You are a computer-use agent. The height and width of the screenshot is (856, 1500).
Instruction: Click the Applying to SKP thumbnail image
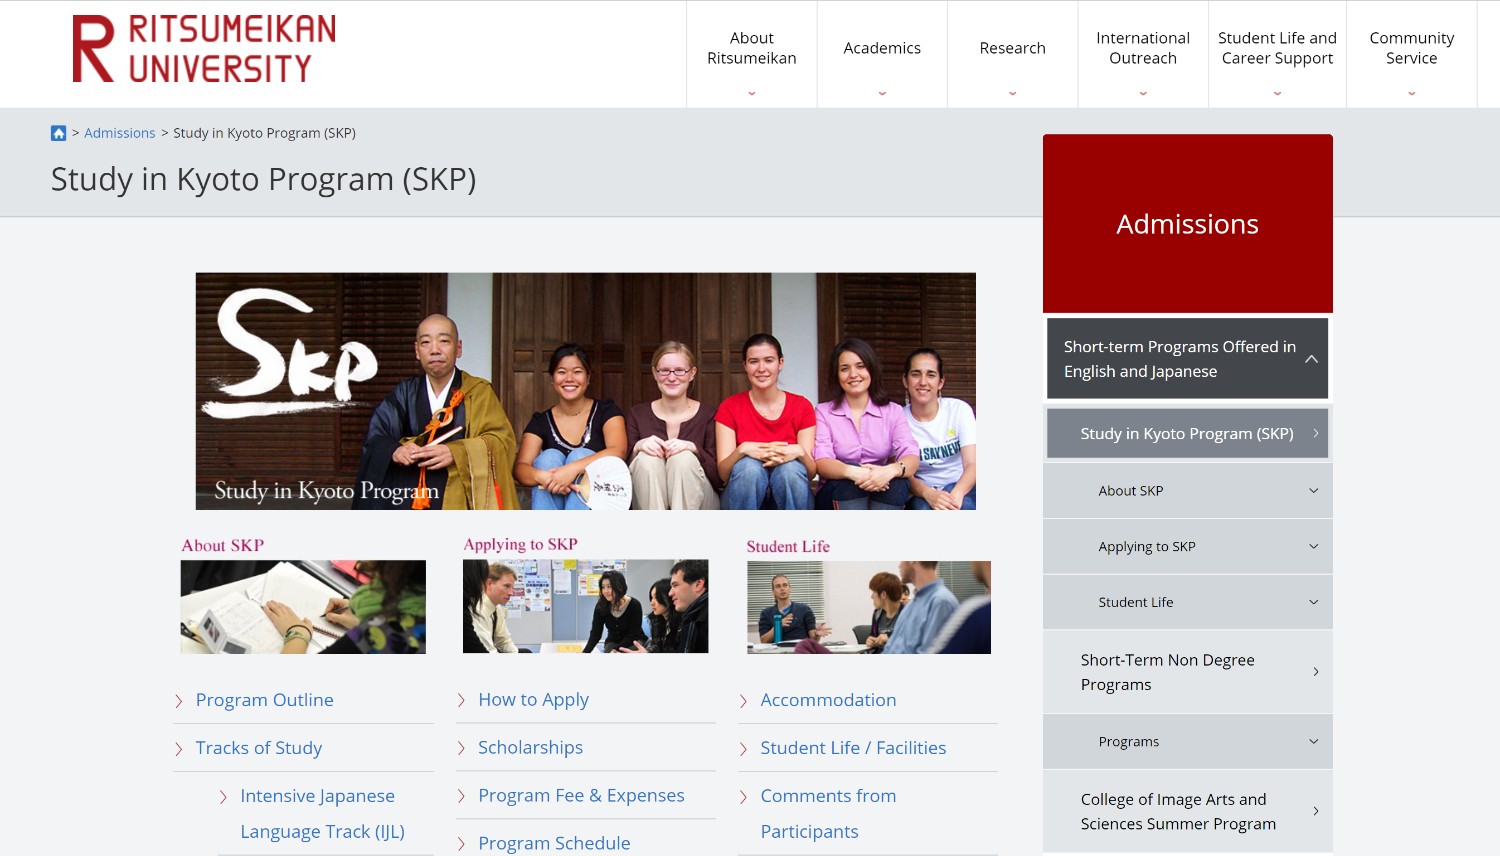[586, 606]
